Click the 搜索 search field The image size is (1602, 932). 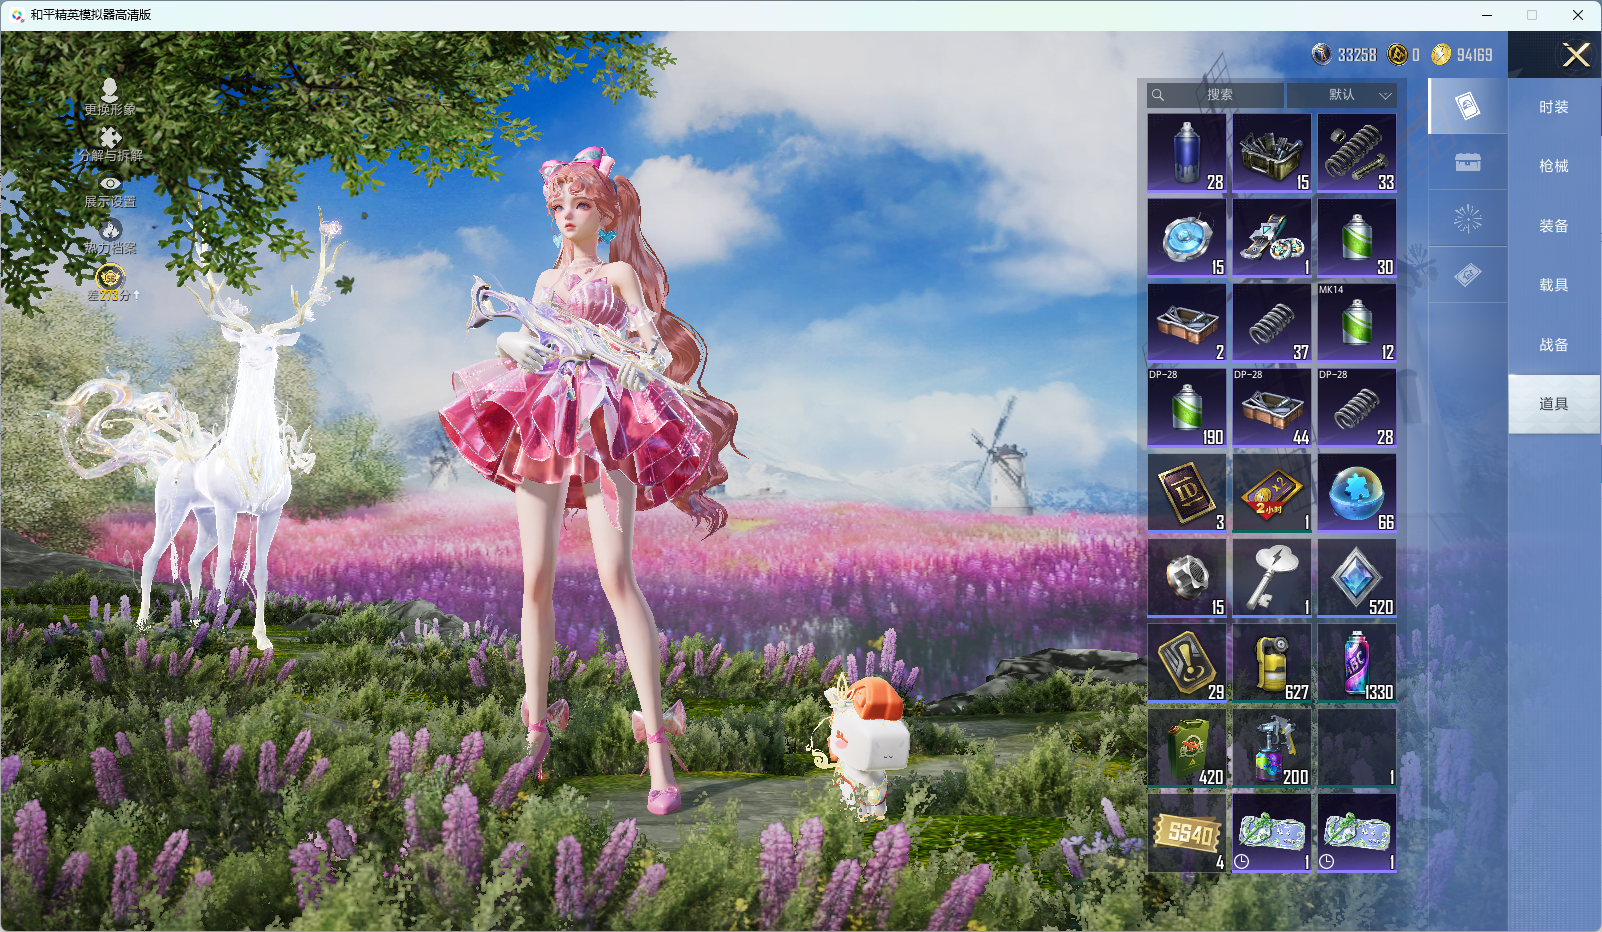1216,95
